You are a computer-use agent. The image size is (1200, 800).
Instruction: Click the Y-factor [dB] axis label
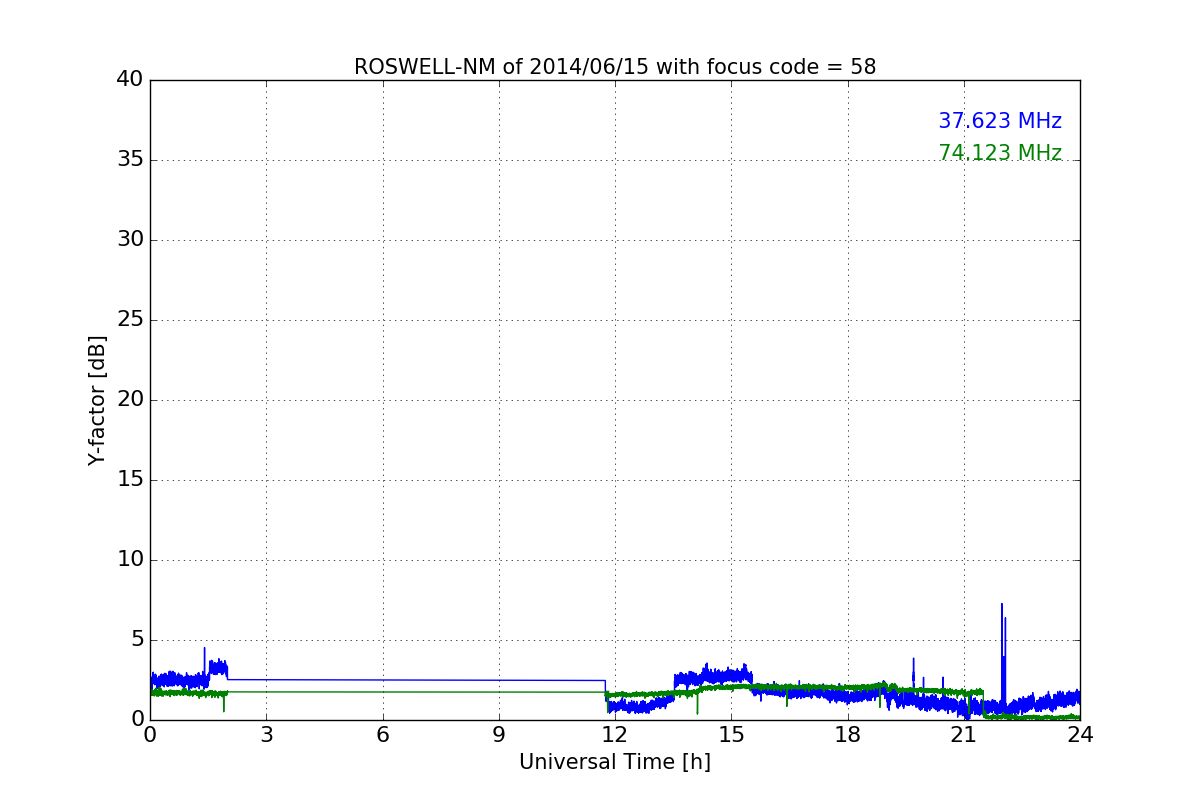tap(97, 400)
